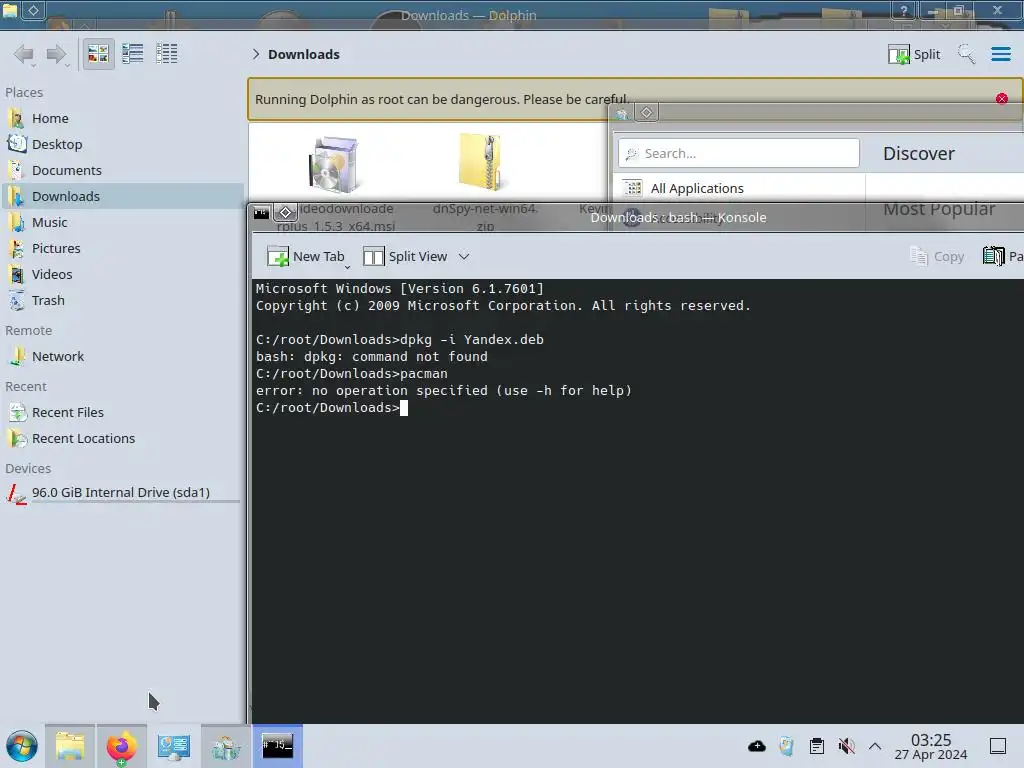Select Downloads in Places sidebar
Image resolution: width=1024 pixels, height=768 pixels.
pos(122,197)
